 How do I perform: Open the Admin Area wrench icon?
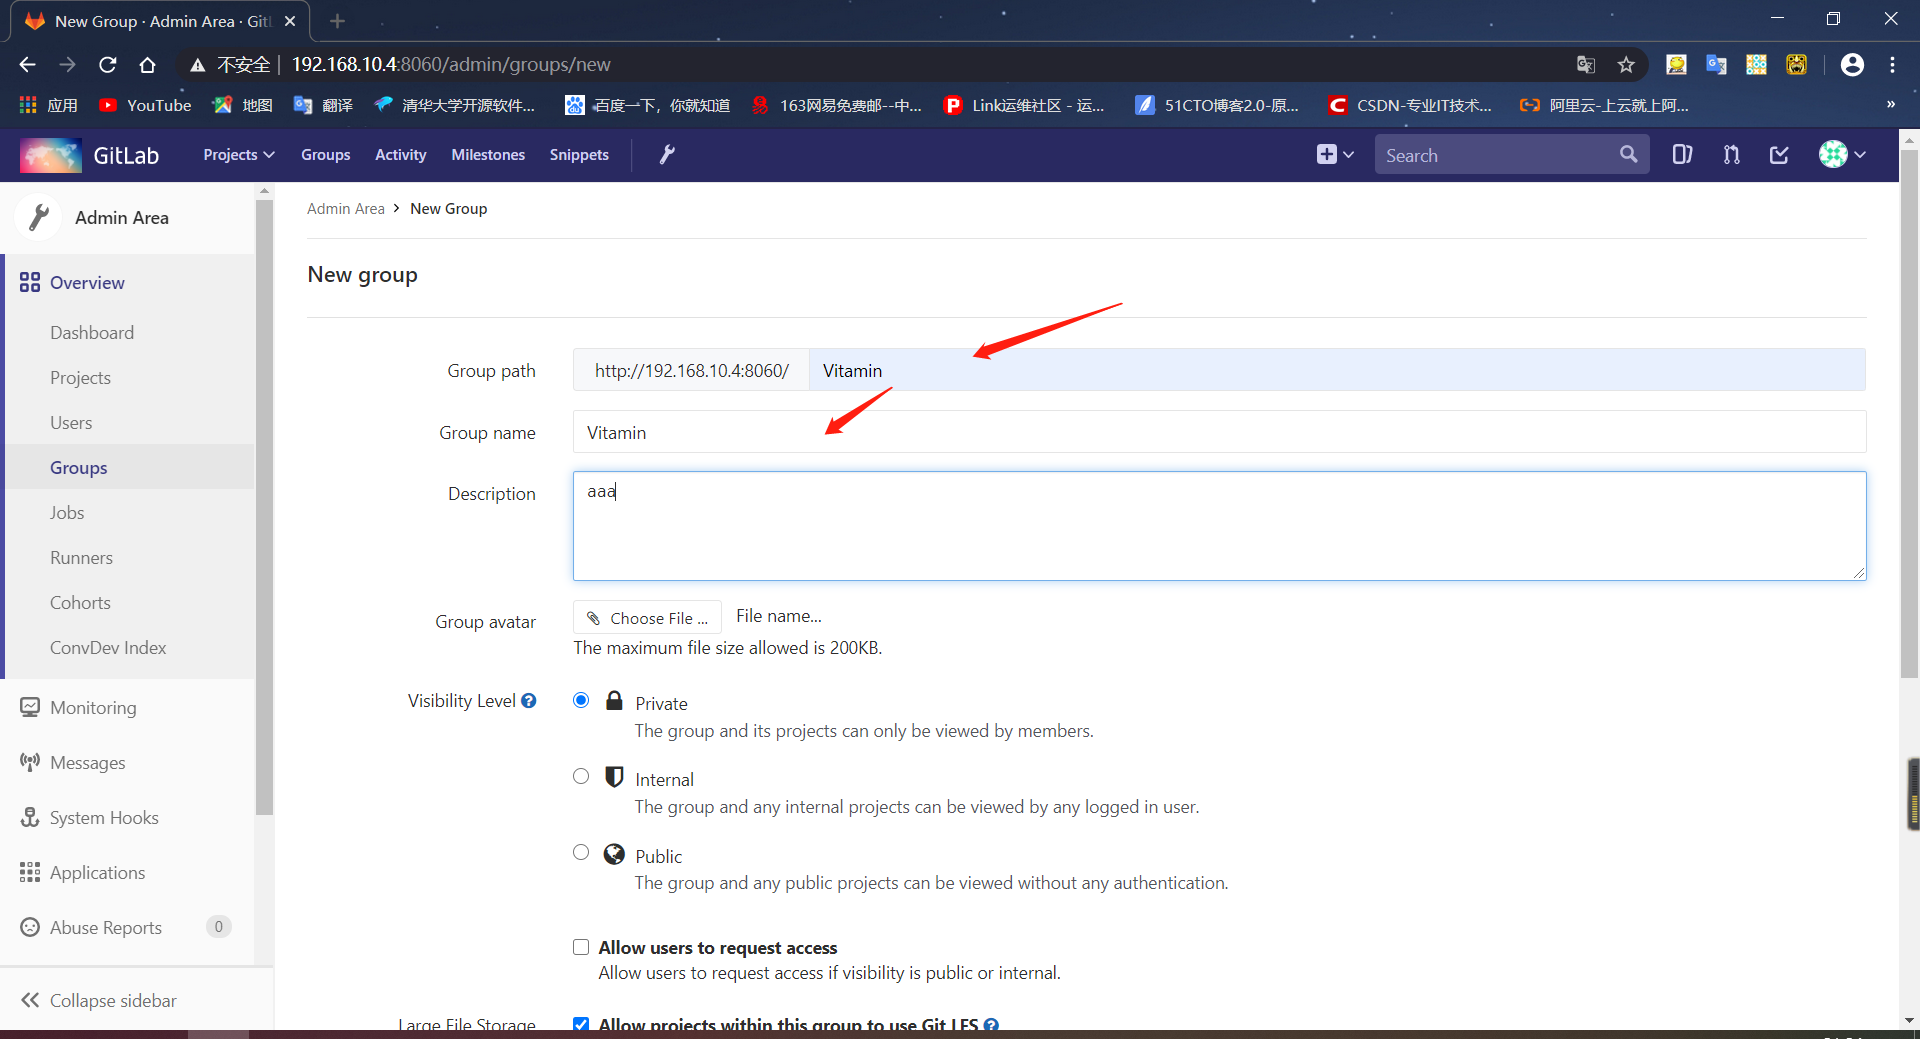(667, 155)
